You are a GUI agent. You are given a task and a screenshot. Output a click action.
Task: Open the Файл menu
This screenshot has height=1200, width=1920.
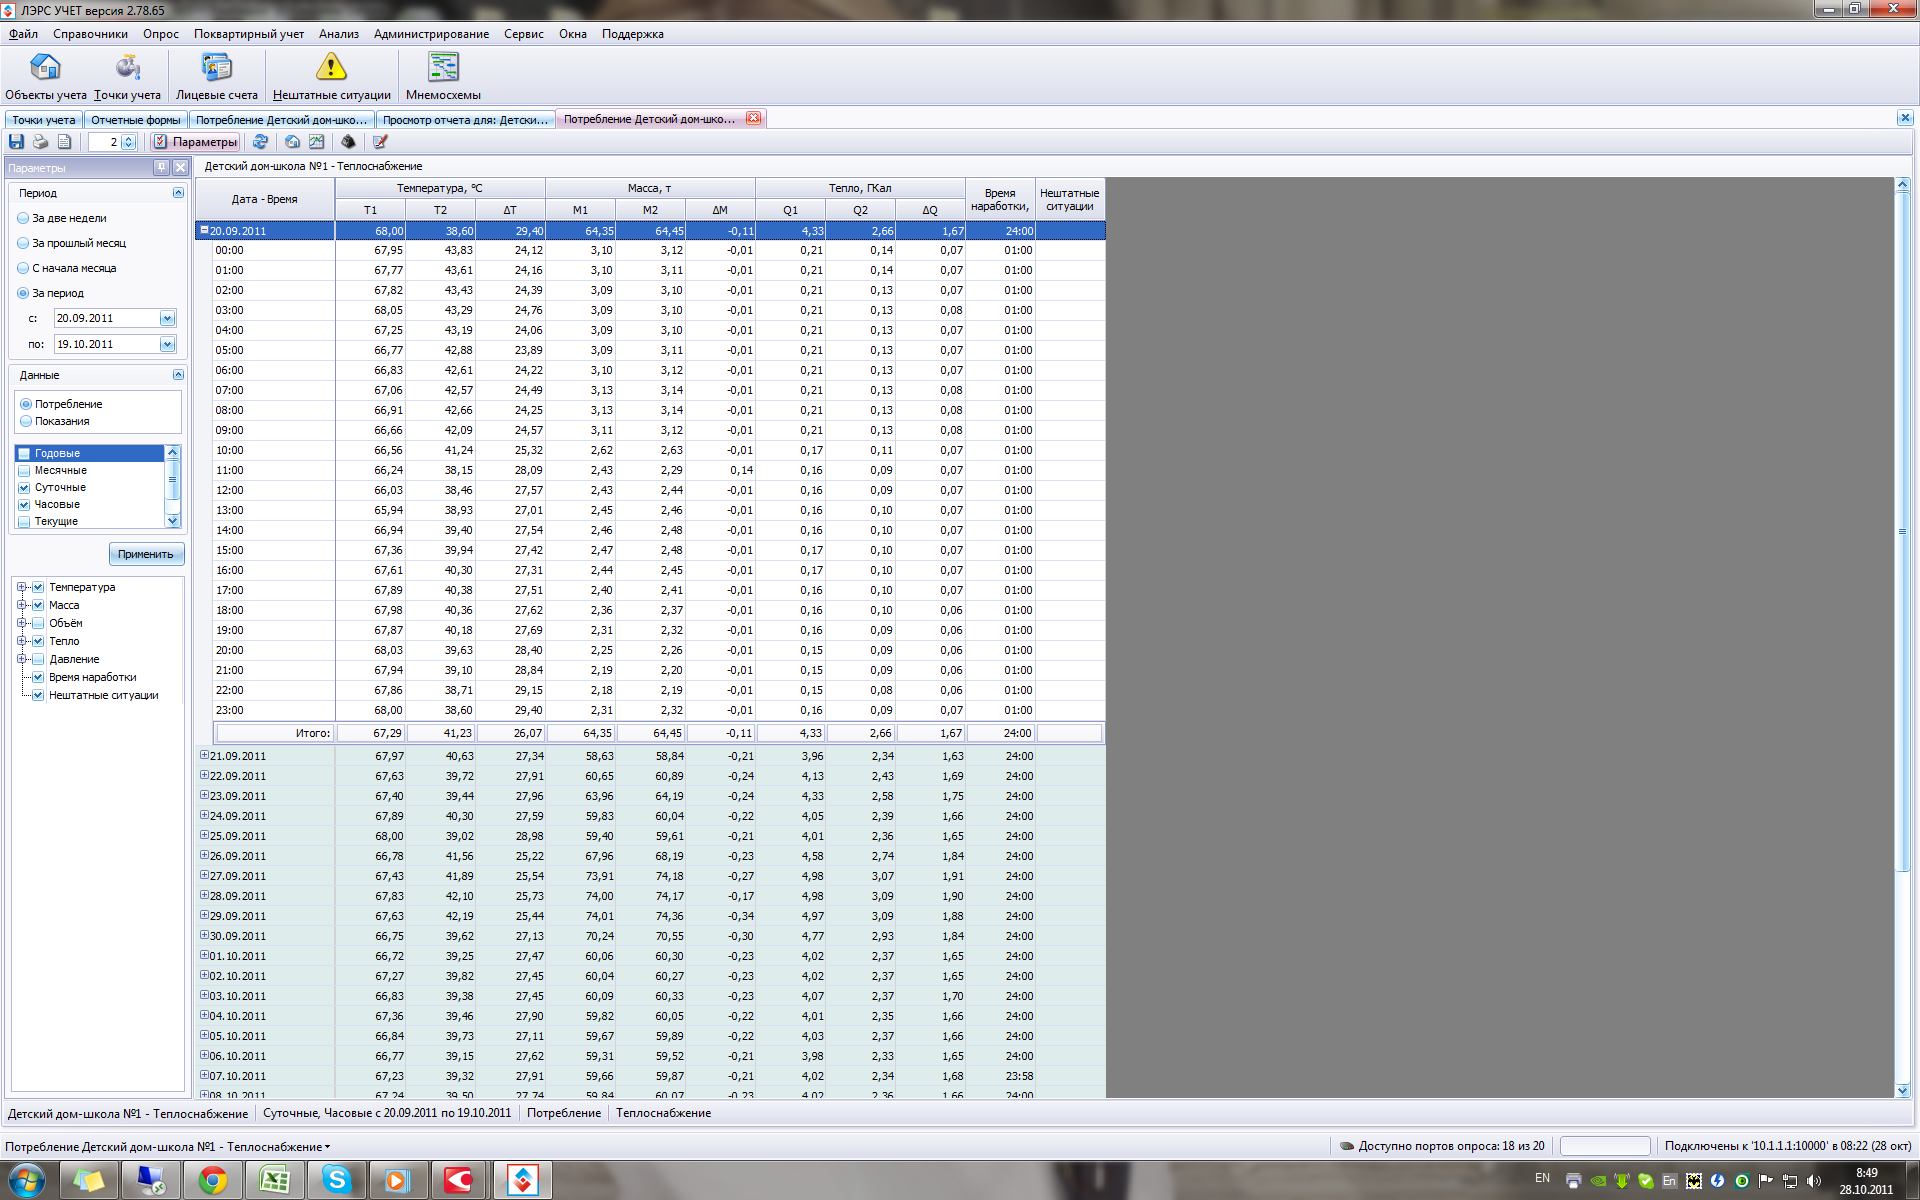pos(23,34)
